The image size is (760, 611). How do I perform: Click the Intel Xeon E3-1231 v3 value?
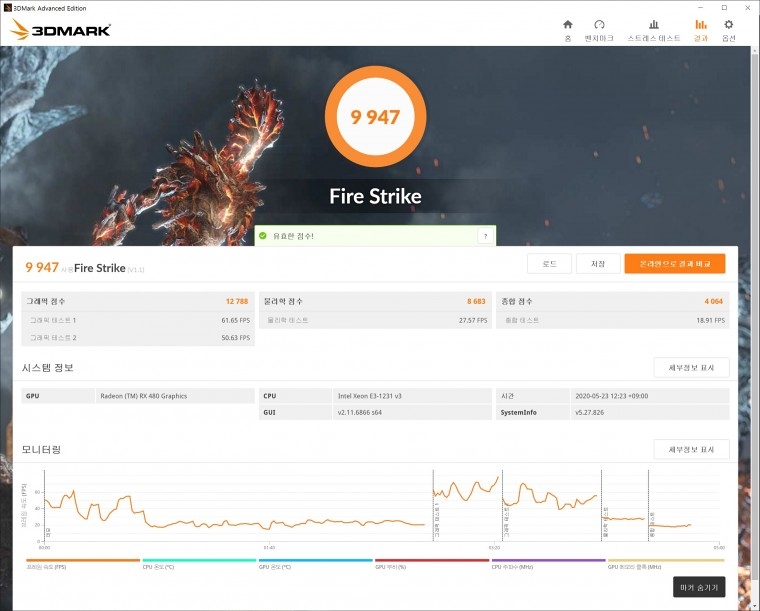pyautogui.click(x=369, y=396)
